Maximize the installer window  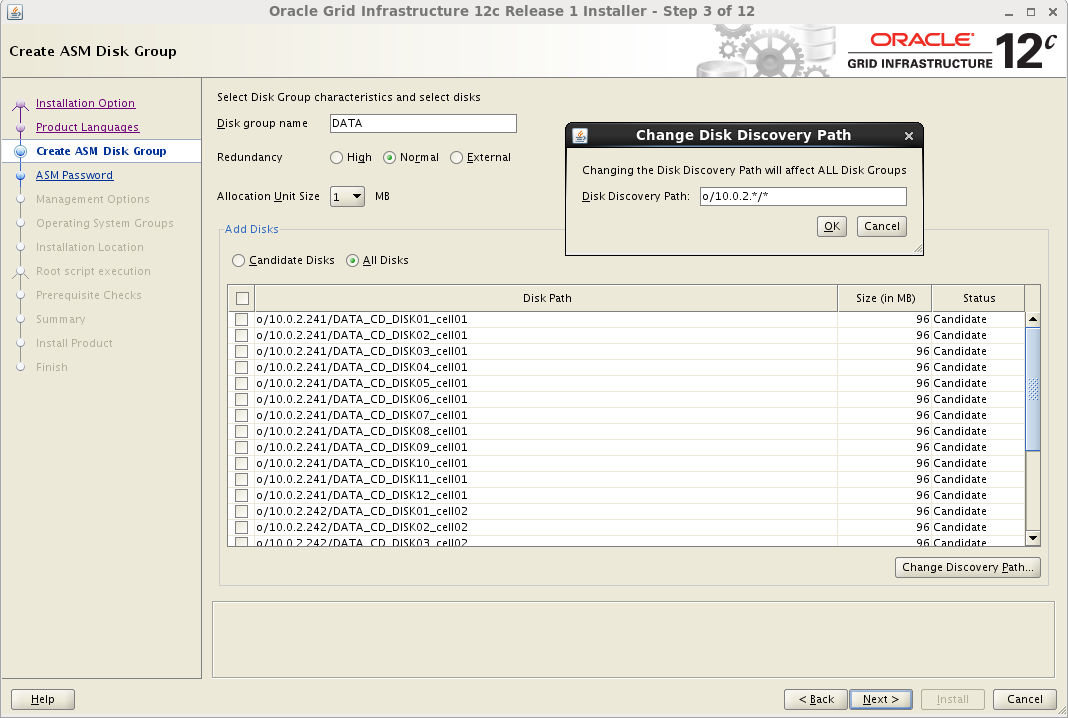click(1031, 12)
